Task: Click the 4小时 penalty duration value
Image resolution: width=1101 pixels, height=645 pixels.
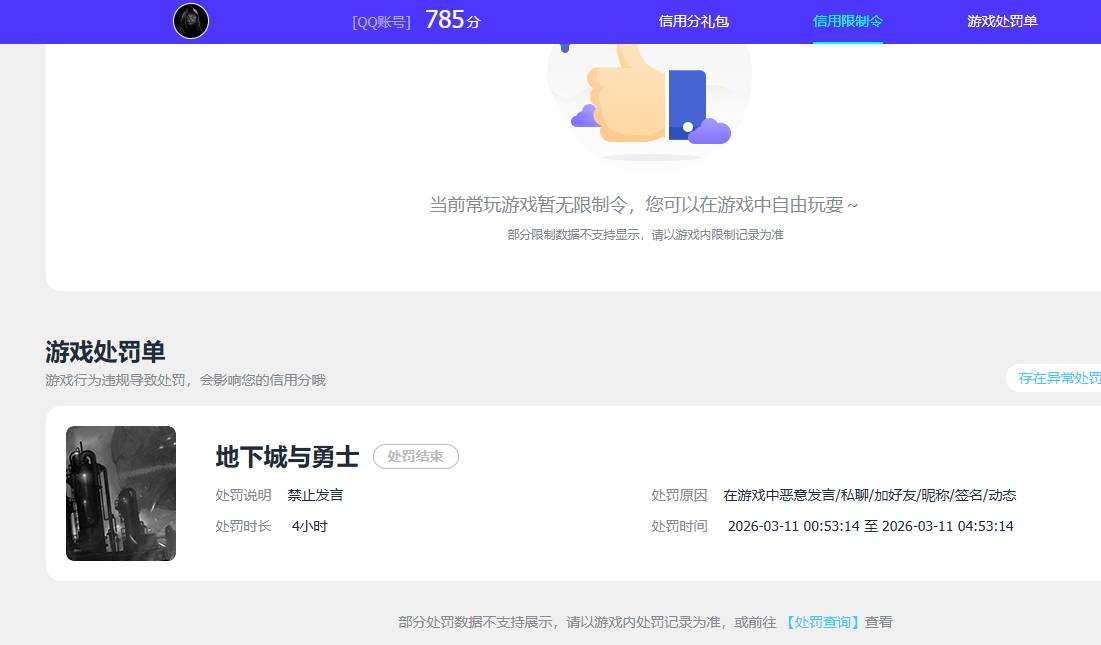Action: click(x=310, y=526)
